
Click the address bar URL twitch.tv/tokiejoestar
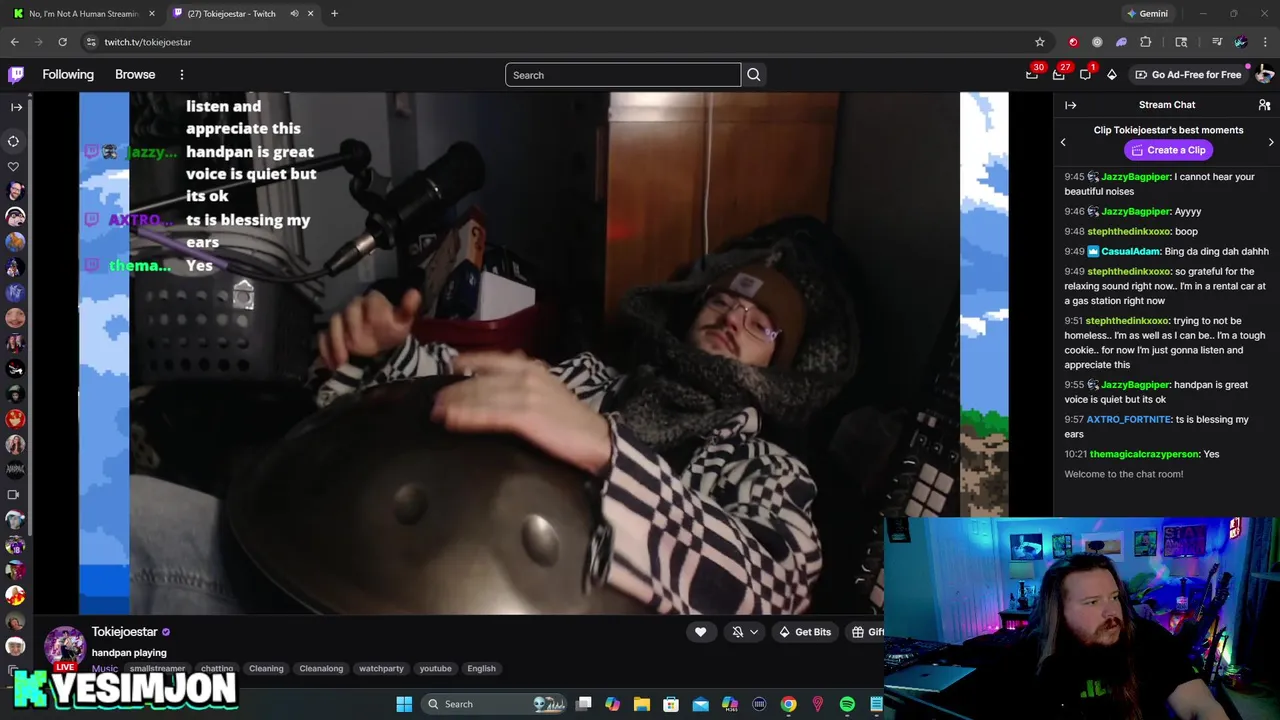click(148, 42)
